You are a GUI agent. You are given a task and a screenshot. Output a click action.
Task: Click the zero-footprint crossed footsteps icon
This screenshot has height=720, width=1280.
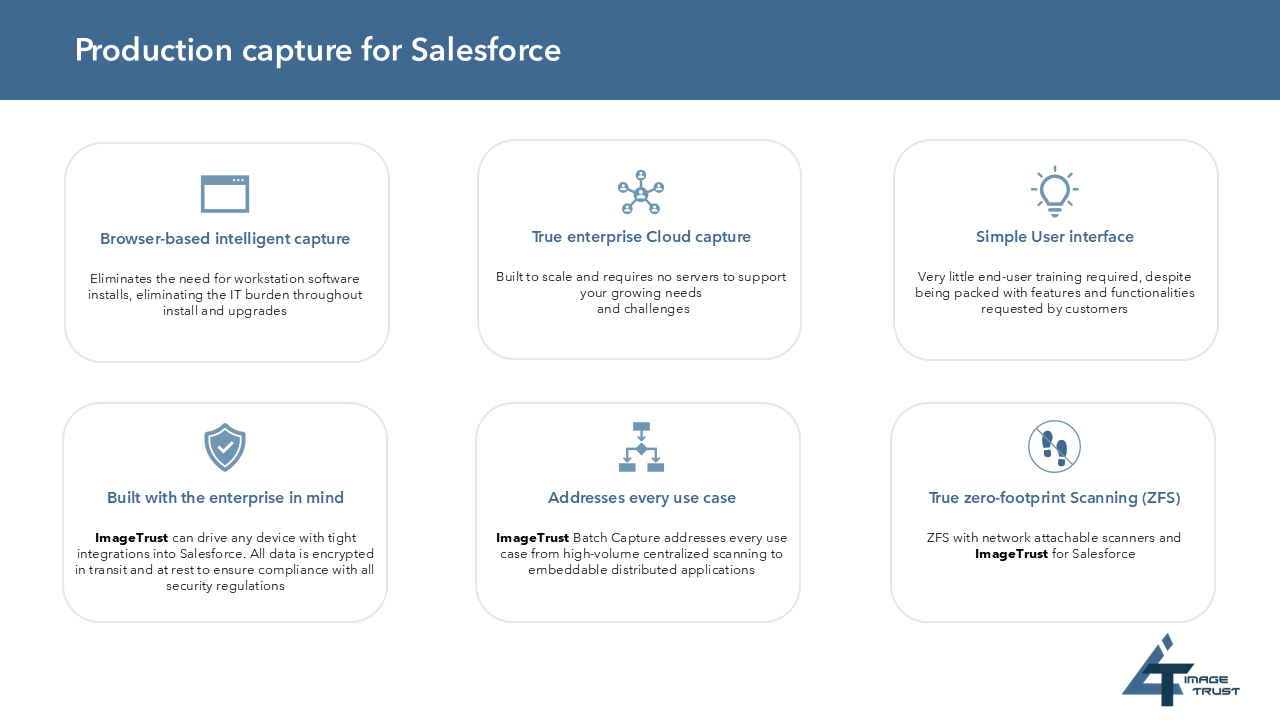click(x=1054, y=446)
